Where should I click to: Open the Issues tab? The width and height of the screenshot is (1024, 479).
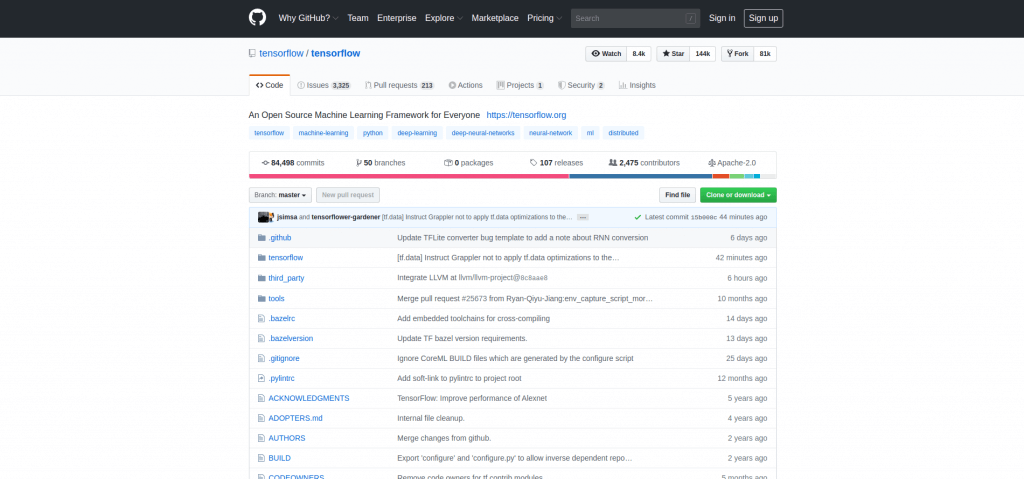(x=324, y=85)
